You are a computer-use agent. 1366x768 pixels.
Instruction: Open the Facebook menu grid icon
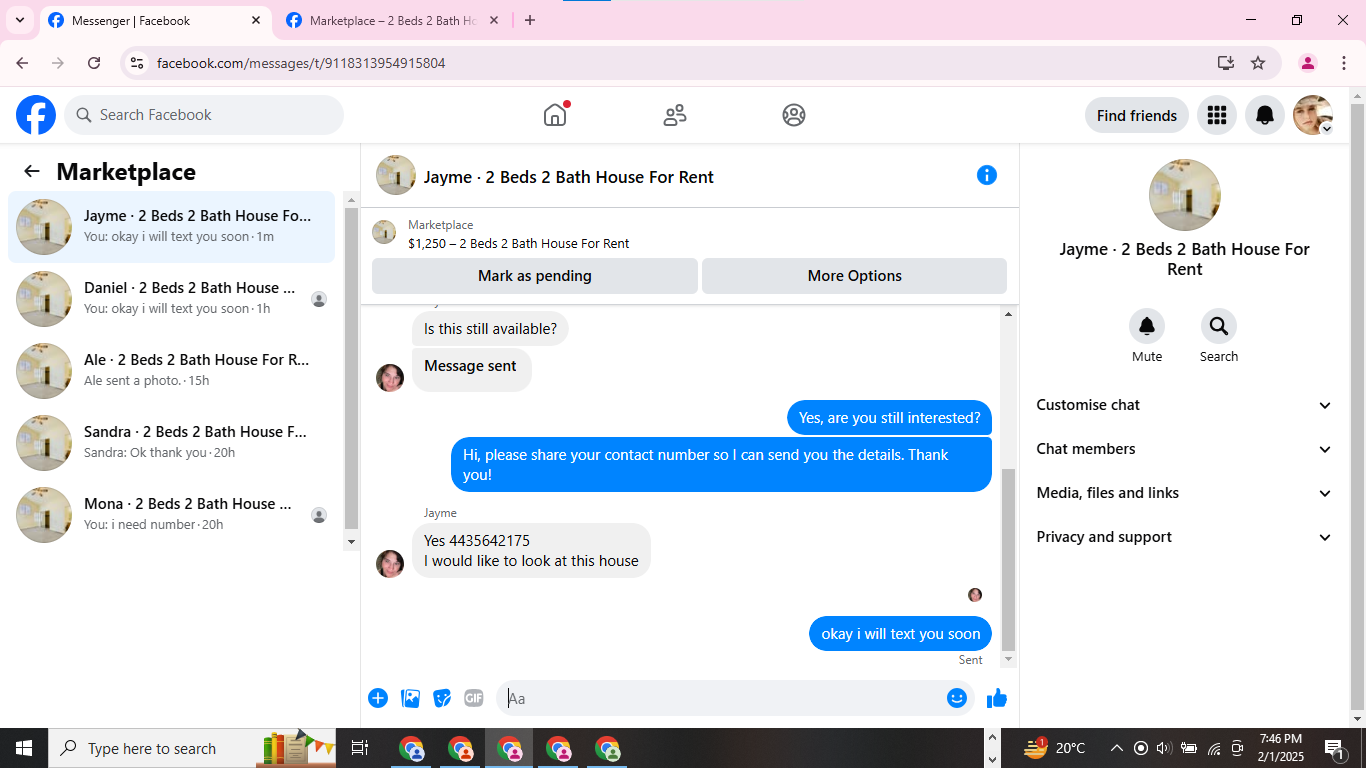pyautogui.click(x=1217, y=115)
